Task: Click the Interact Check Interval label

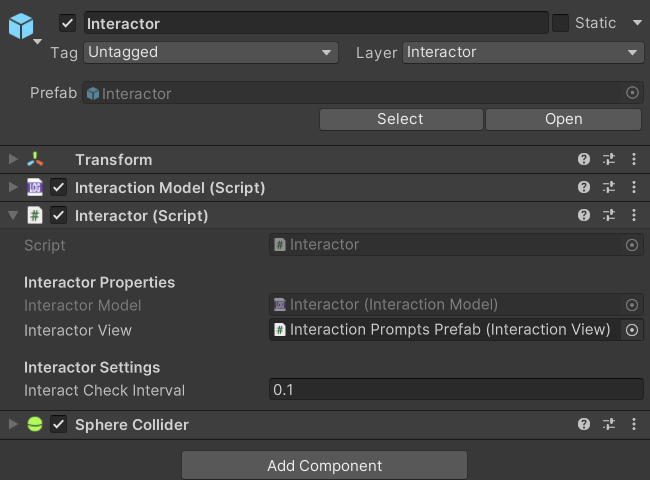Action: click(x=104, y=390)
